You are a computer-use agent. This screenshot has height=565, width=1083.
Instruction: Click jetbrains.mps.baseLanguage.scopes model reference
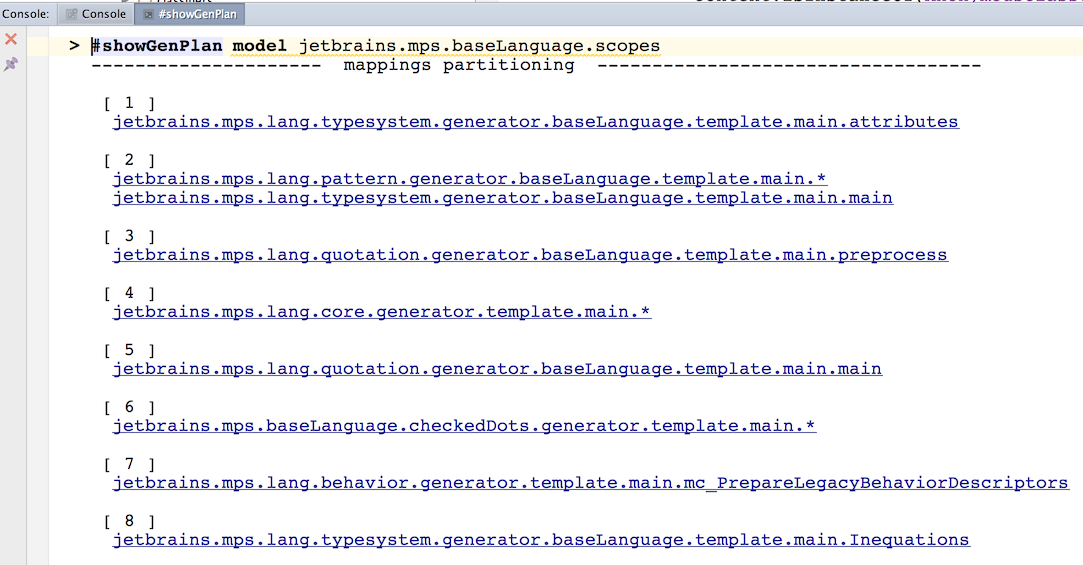pos(479,46)
